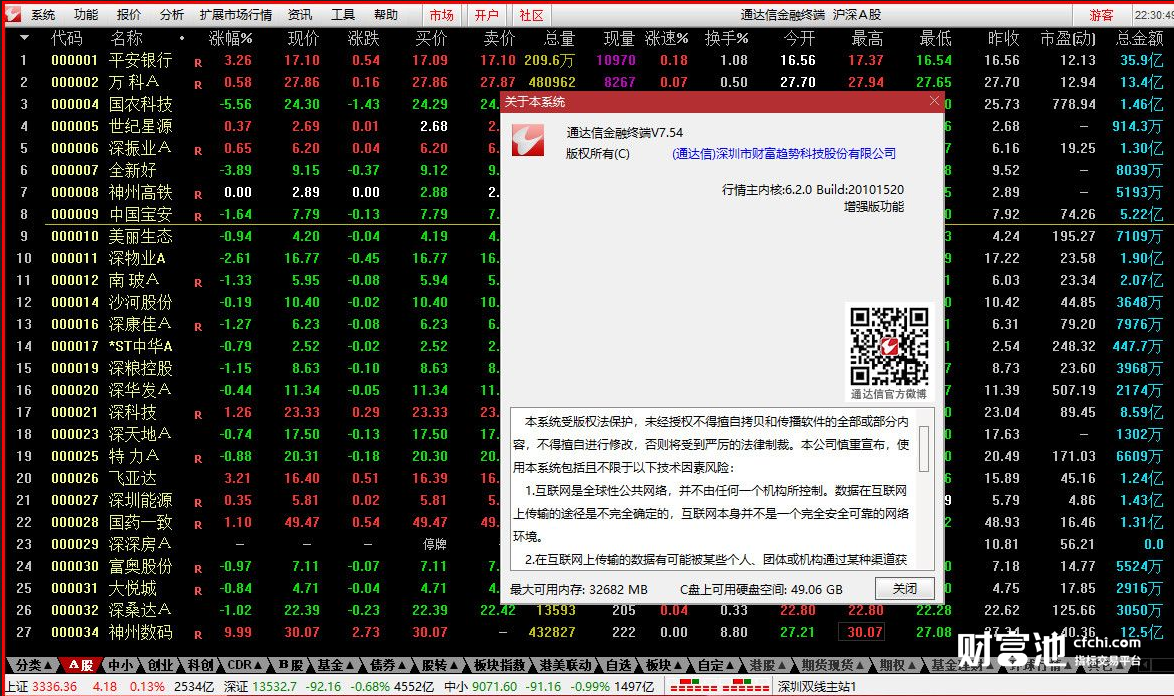
Task: Expand the 债券 tab menu
Action: point(388,665)
